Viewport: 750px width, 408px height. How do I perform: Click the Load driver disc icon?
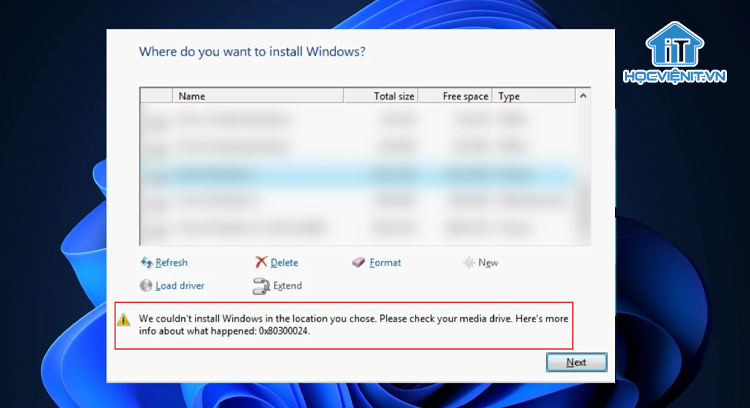pyautogui.click(x=146, y=286)
